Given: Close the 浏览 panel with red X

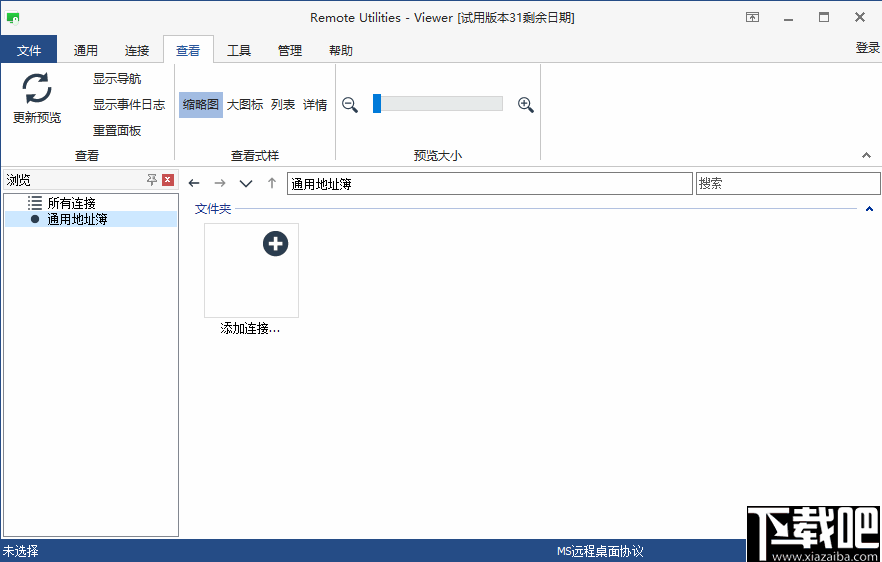Looking at the screenshot, I should pos(168,179).
